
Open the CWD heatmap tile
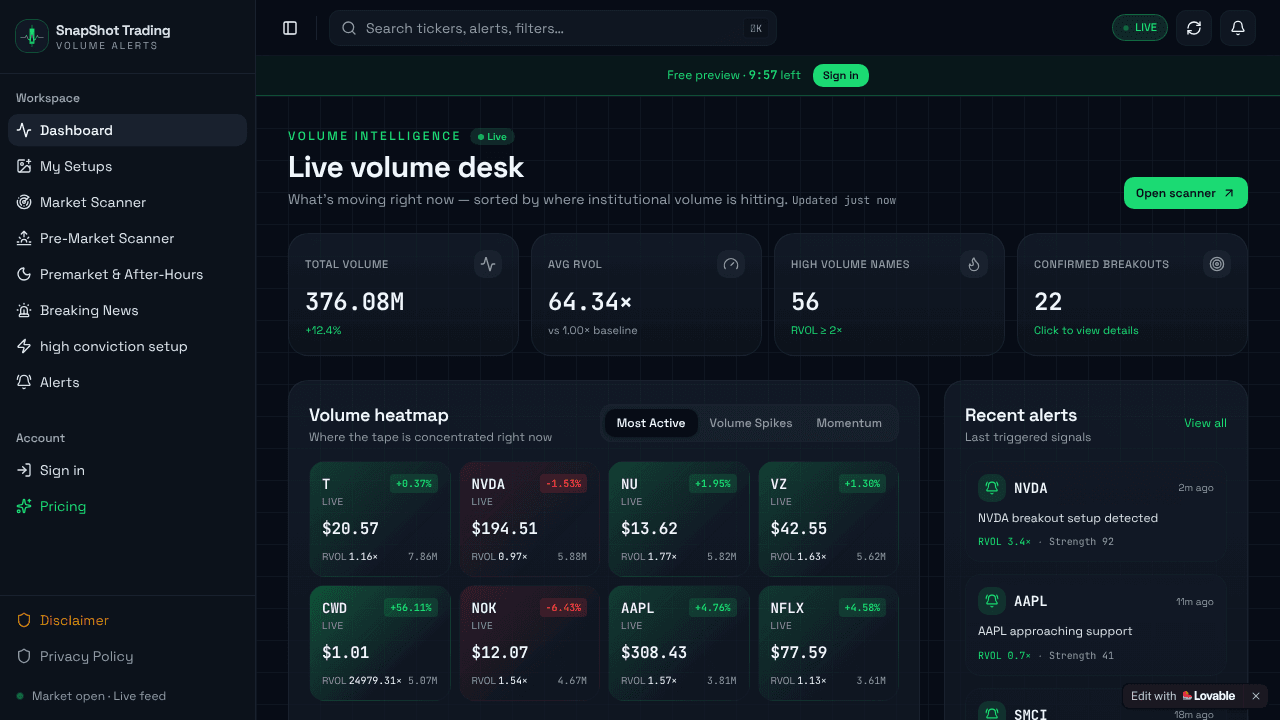click(x=380, y=643)
